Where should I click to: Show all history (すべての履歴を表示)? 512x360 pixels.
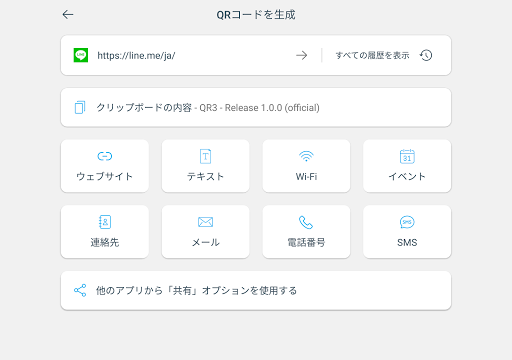click(x=372, y=55)
